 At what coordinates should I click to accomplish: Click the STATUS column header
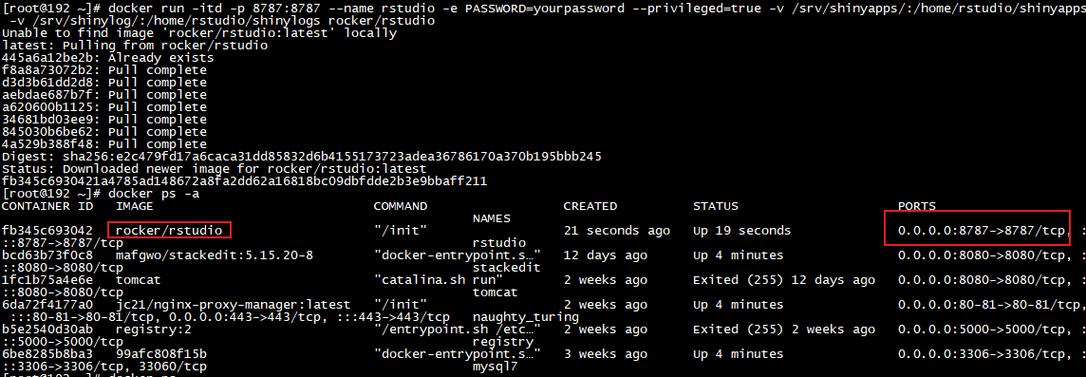[x=715, y=206]
